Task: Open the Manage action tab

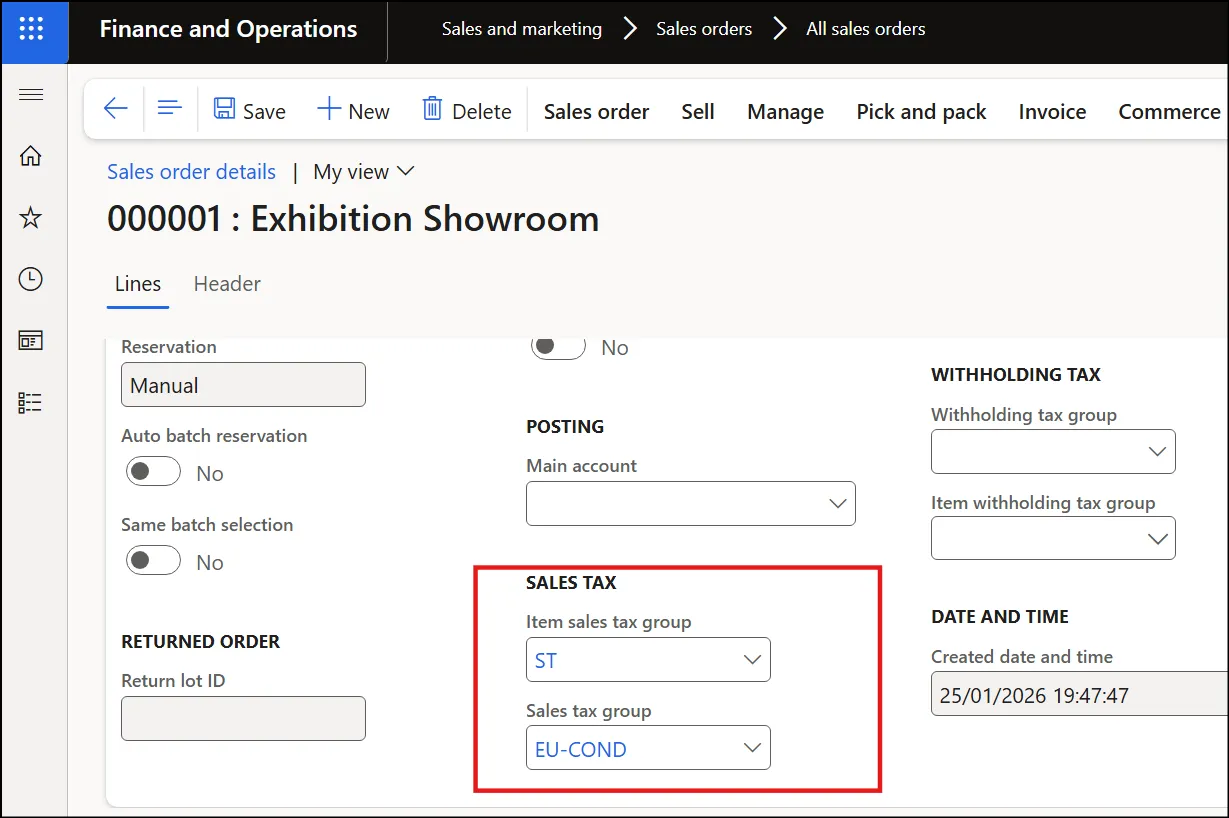Action: point(786,112)
